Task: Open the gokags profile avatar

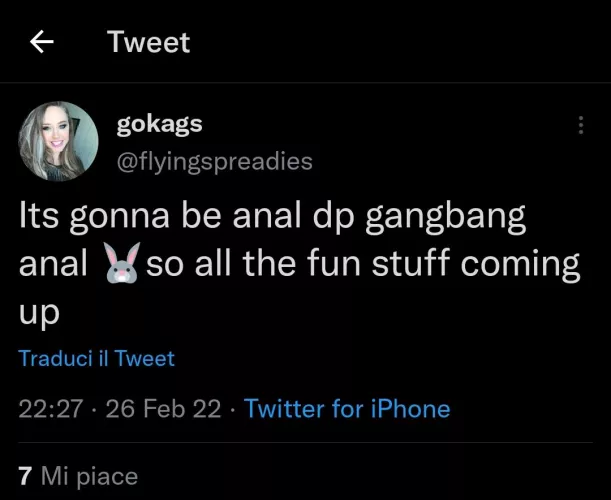Action: click(x=59, y=142)
